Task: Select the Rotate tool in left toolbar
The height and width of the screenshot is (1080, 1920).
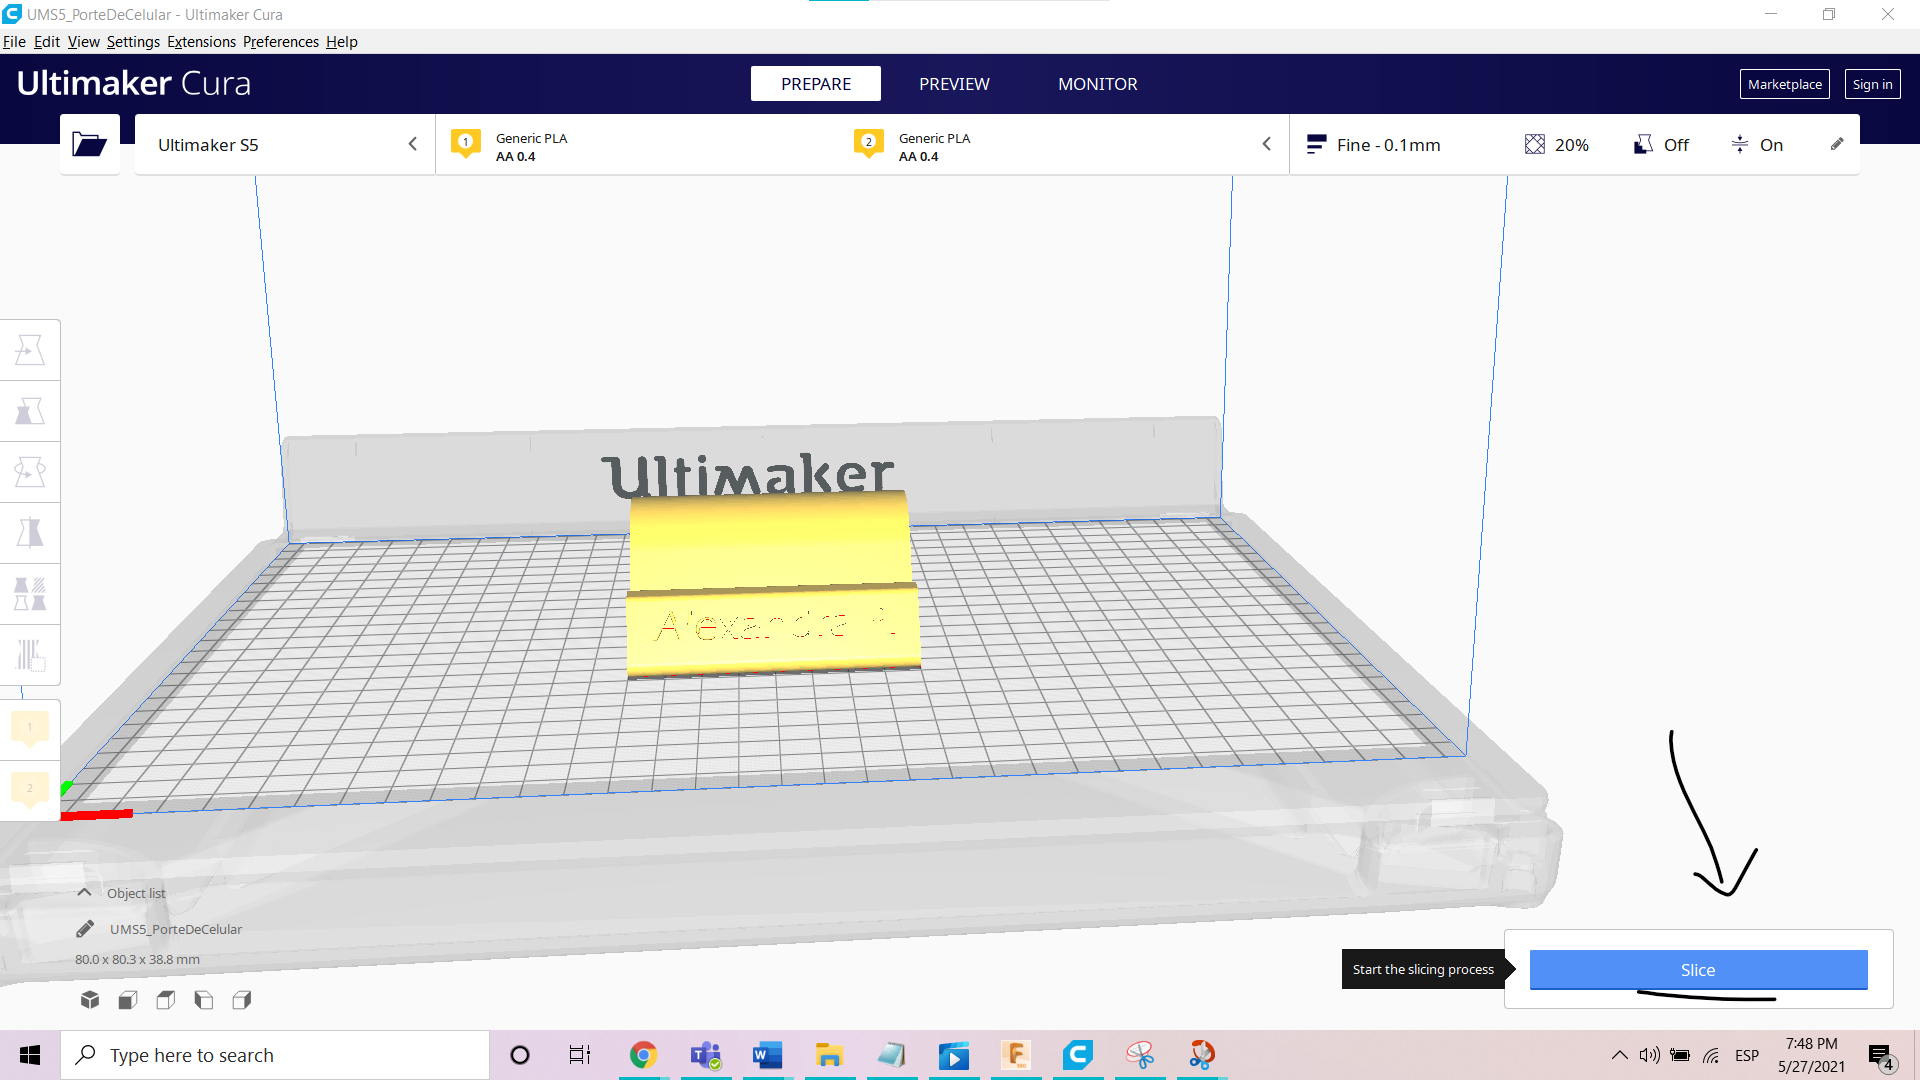Action: point(30,472)
